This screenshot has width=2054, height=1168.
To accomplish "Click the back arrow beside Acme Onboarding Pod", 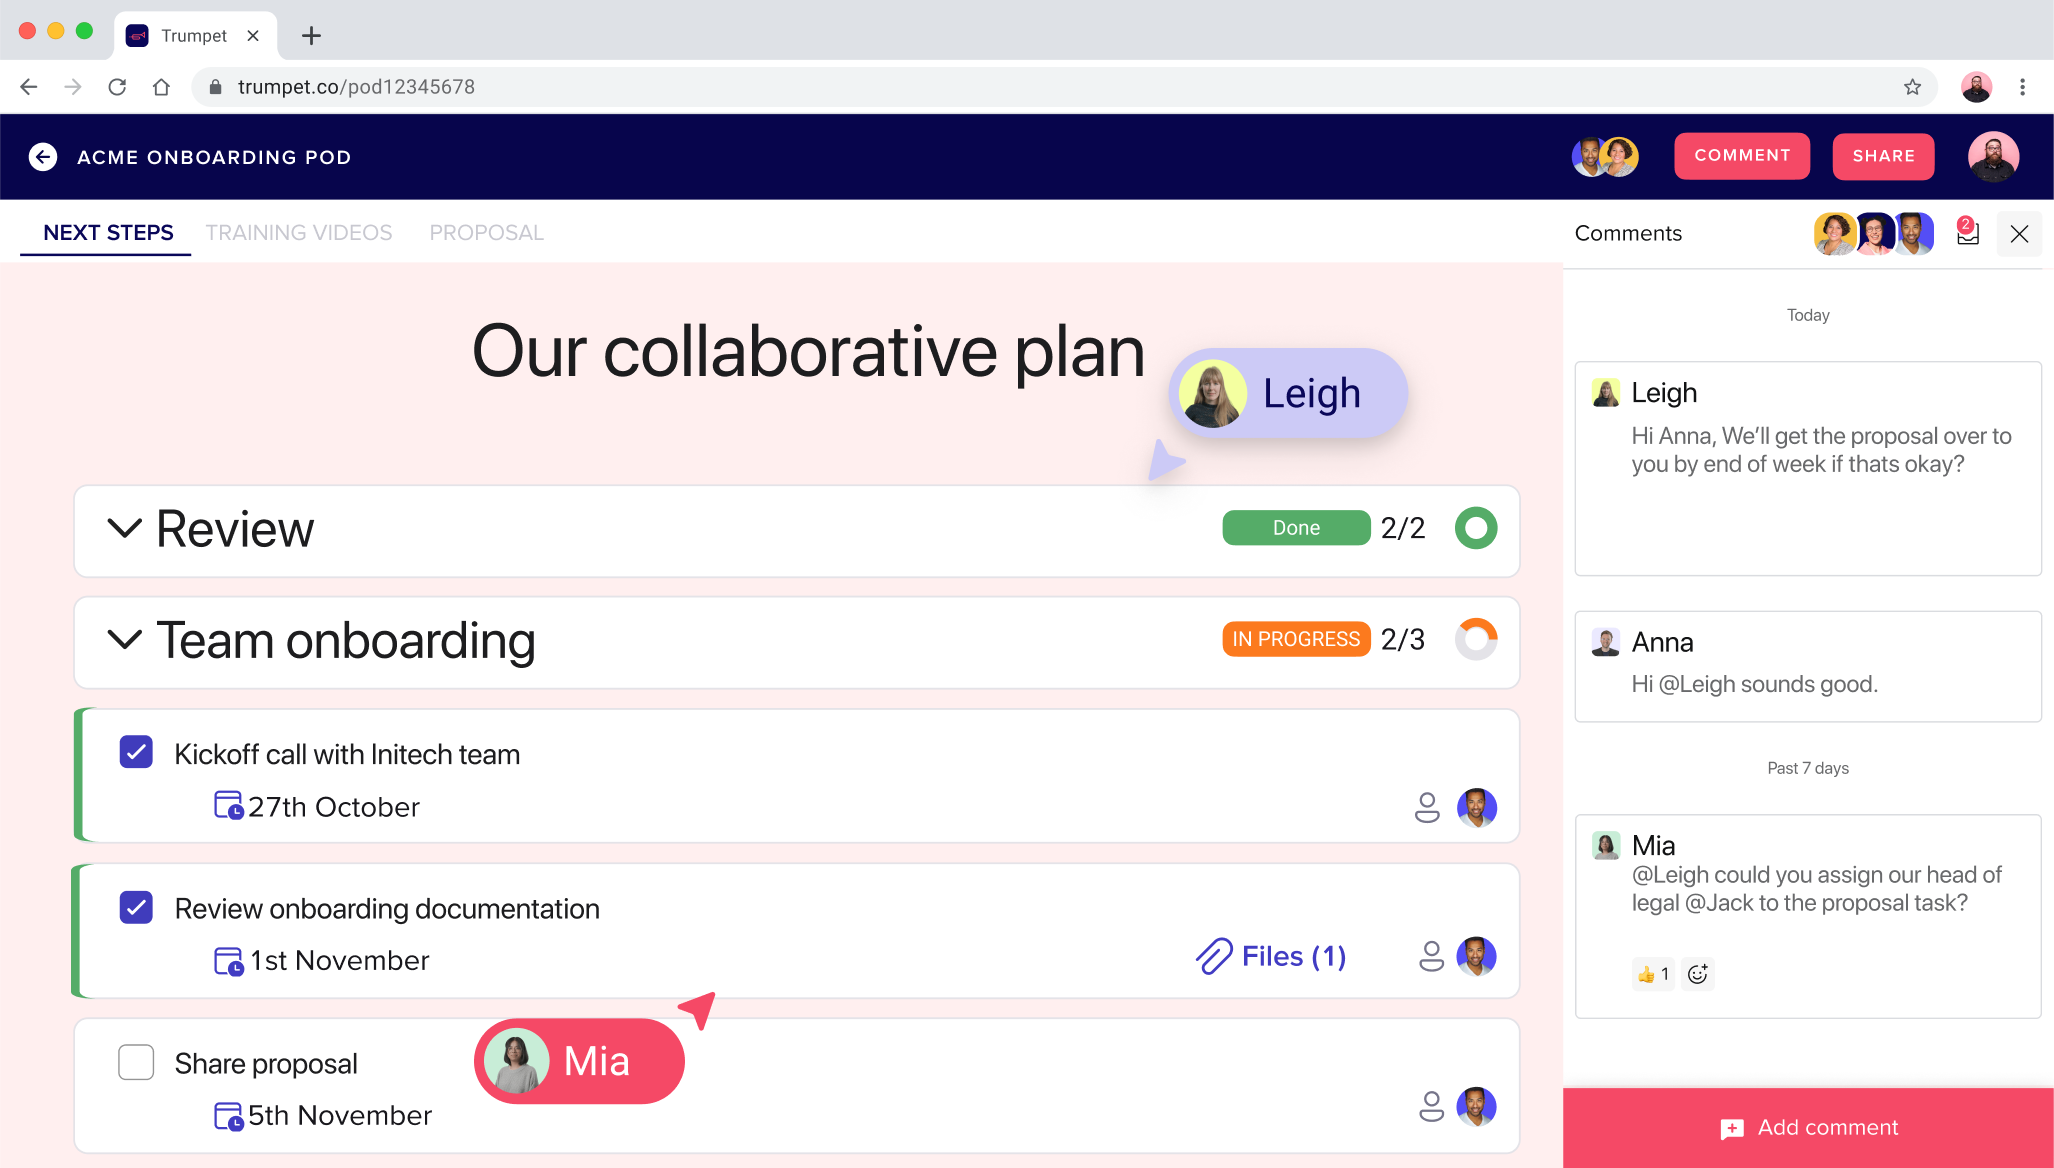I will pos(42,157).
